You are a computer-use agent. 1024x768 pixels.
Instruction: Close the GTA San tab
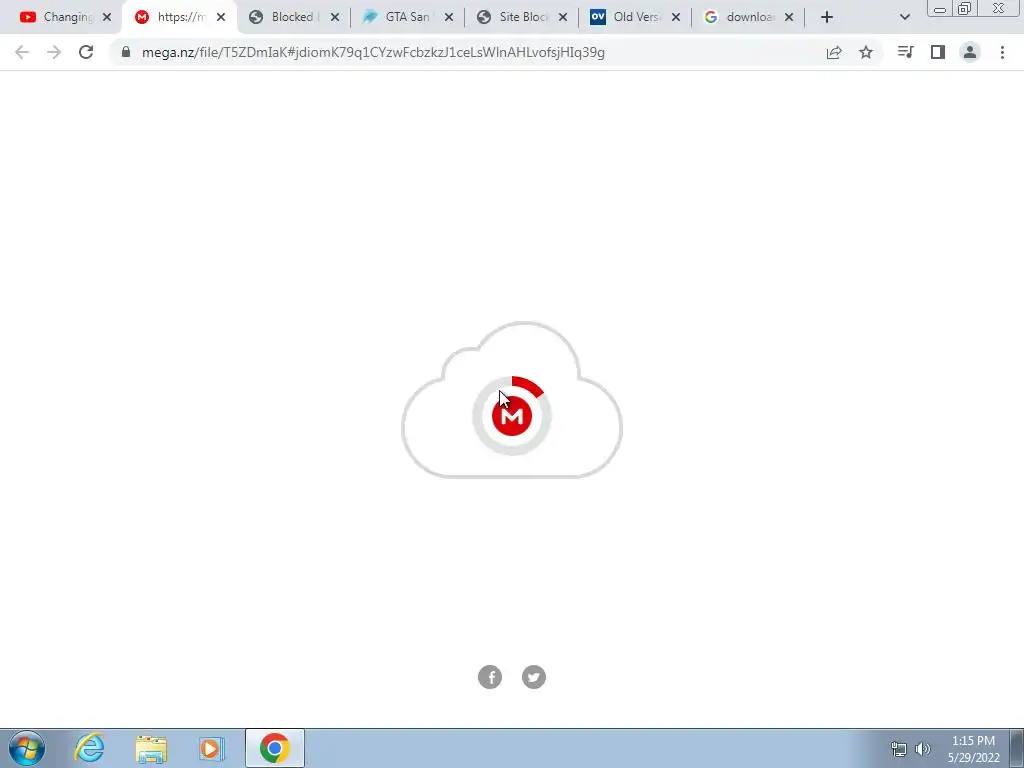click(x=449, y=17)
